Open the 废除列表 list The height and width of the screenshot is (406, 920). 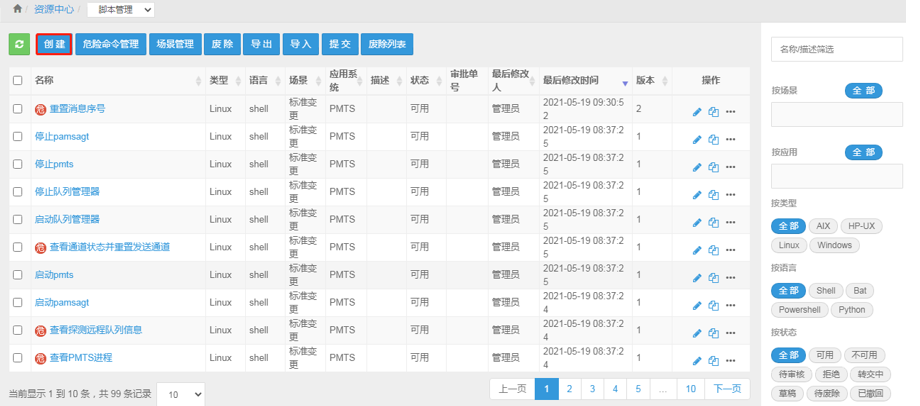pyautogui.click(x=387, y=45)
